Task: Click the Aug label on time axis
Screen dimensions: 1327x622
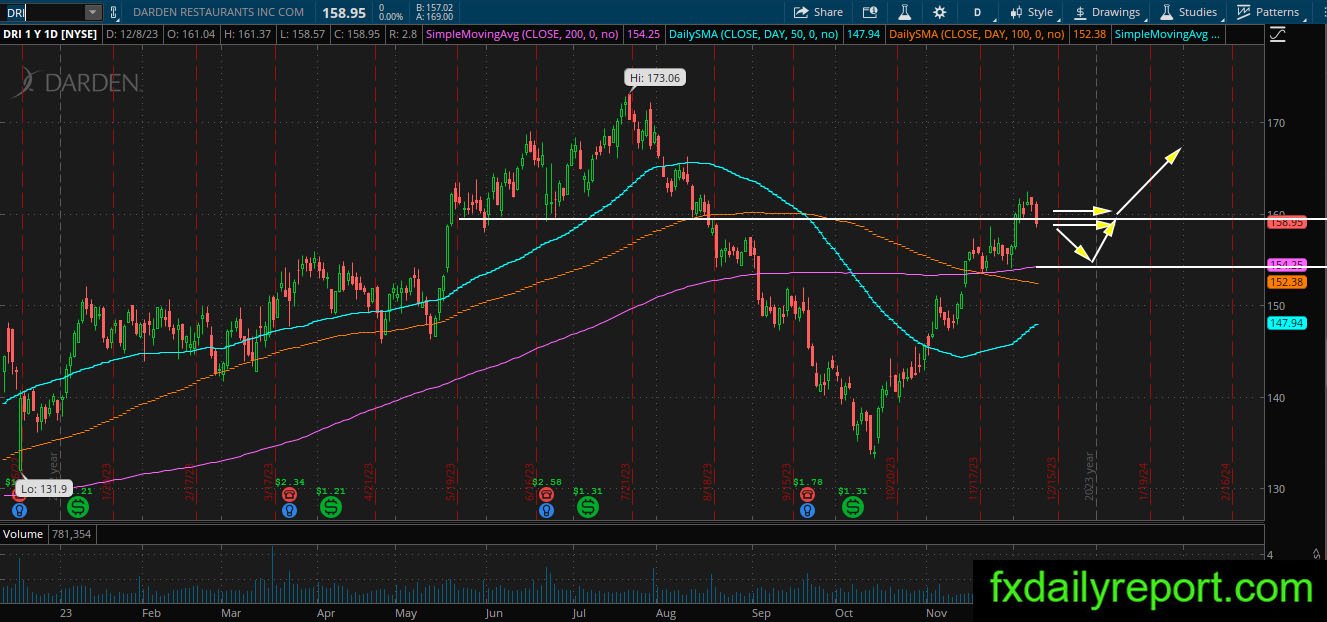Action: pyautogui.click(x=666, y=613)
